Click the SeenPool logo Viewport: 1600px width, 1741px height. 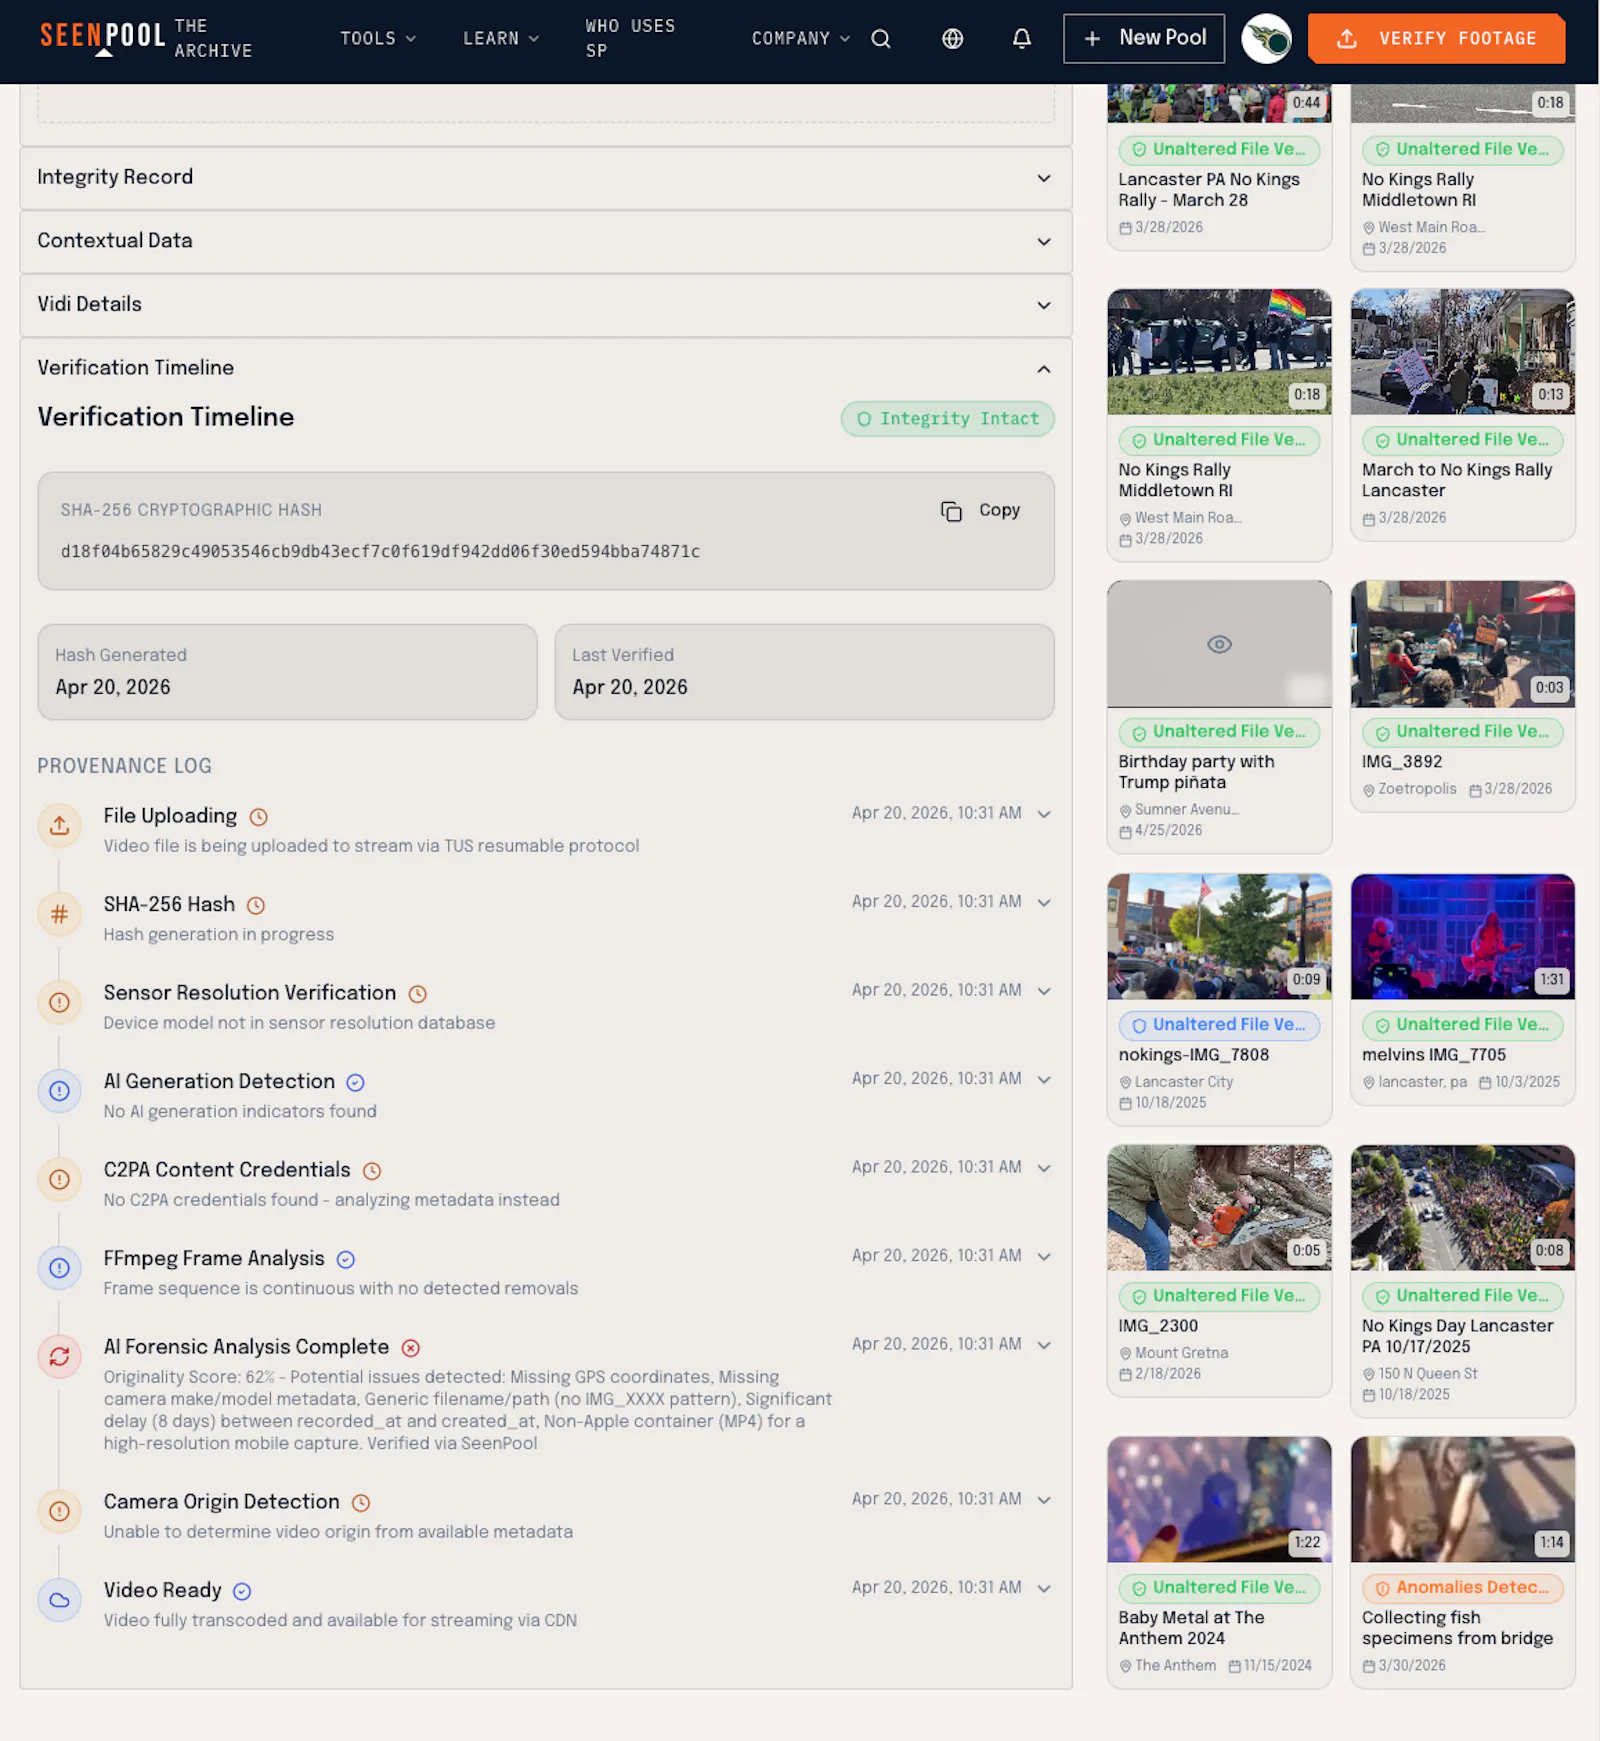102,37
